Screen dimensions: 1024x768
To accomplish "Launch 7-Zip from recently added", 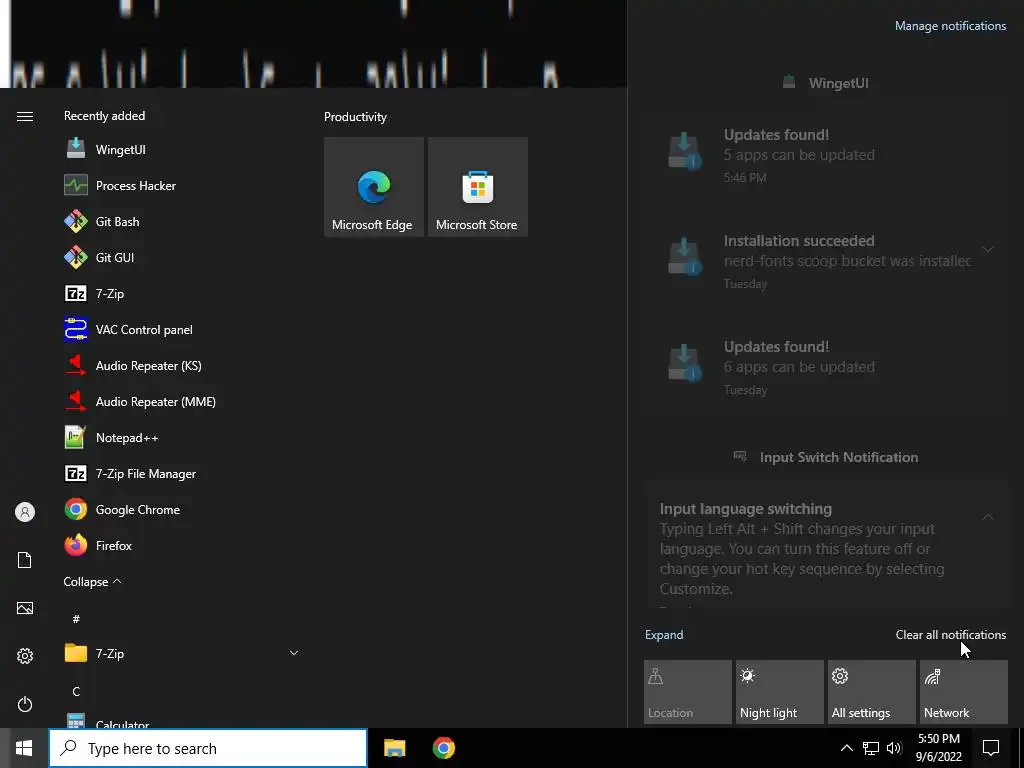I will click(181, 293).
